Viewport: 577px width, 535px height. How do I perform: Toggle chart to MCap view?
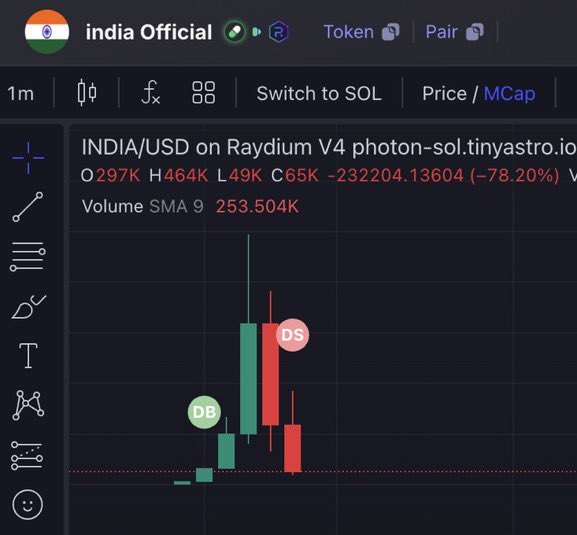(x=509, y=93)
